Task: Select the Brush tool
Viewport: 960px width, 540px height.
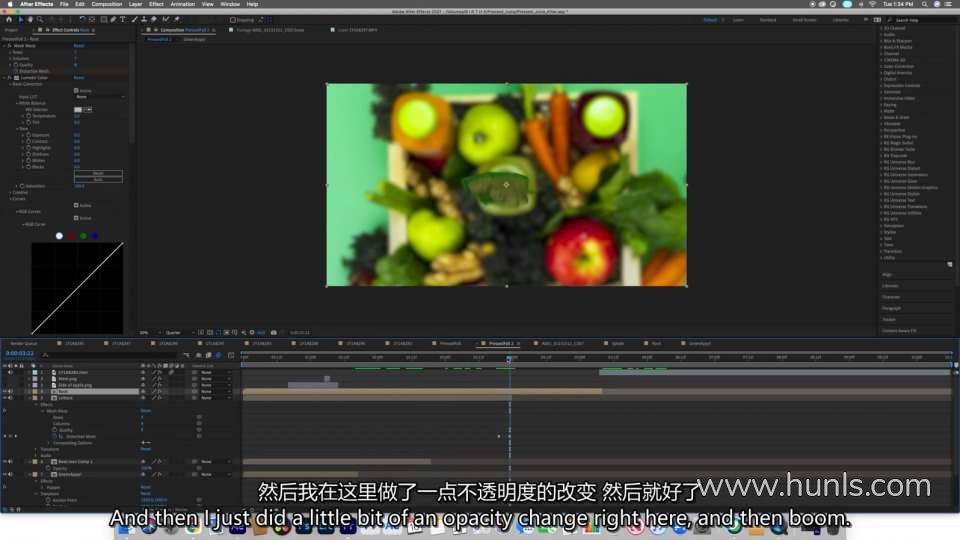Action: click(x=134, y=20)
